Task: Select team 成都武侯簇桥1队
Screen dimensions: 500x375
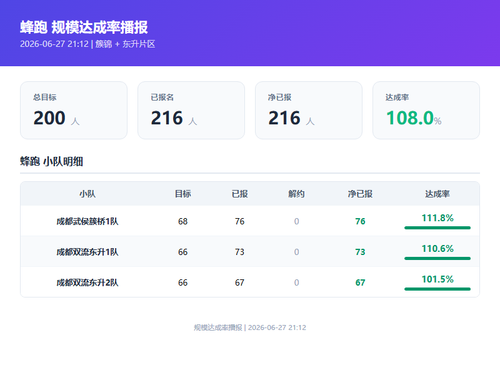Action: [x=87, y=221]
